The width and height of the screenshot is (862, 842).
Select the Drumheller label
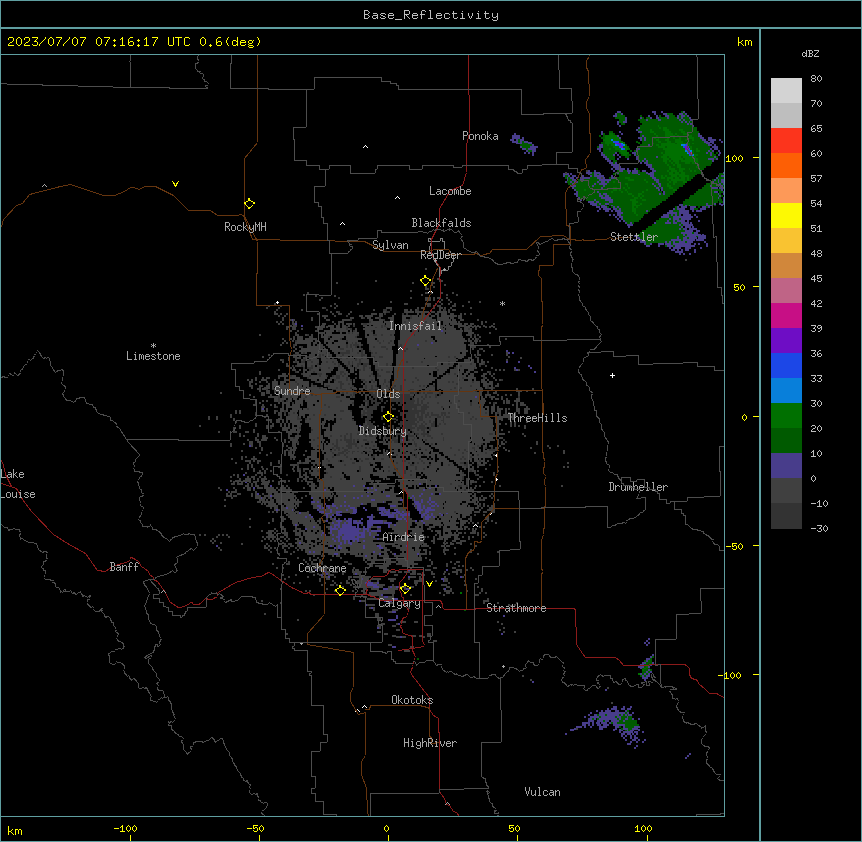[638, 487]
